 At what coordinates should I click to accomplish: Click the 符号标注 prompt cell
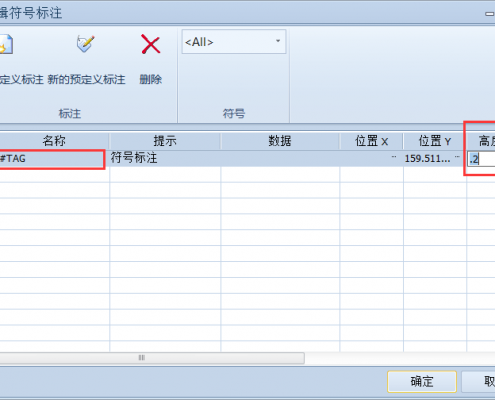(165, 158)
